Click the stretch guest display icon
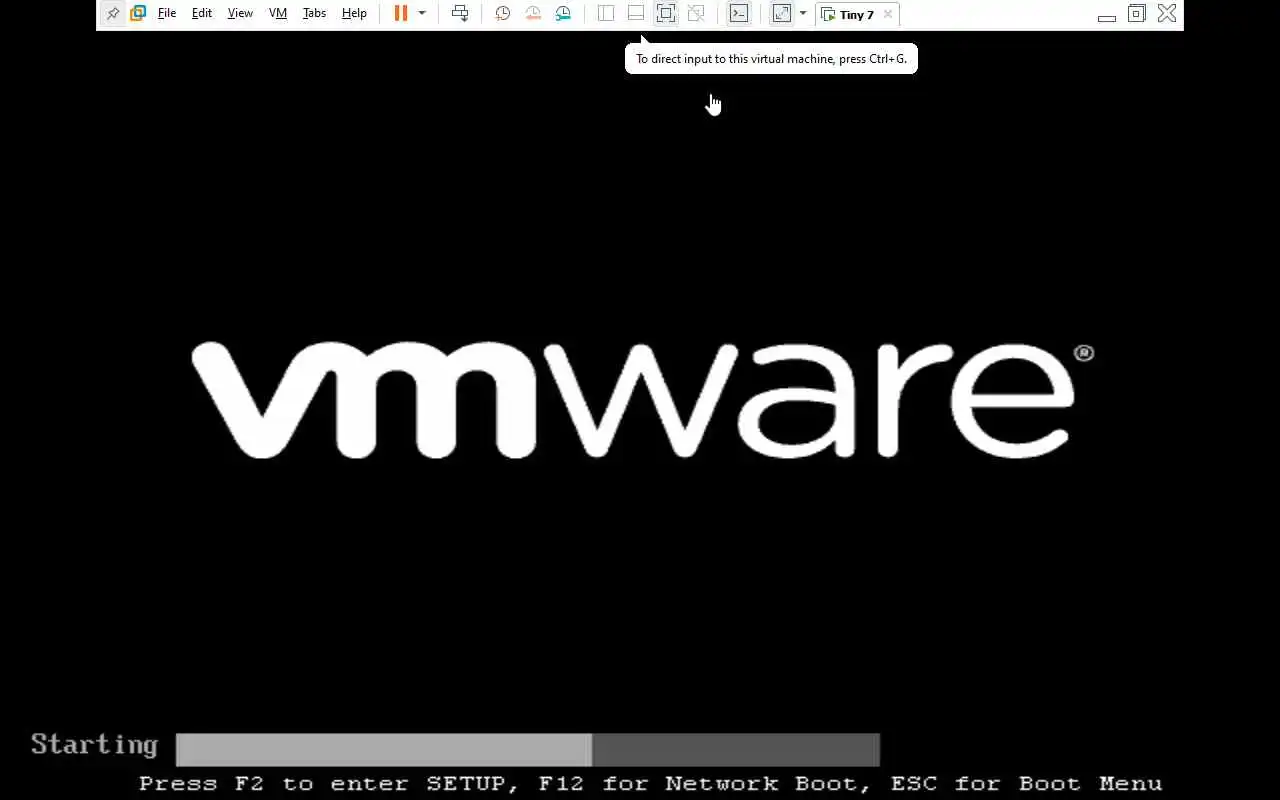The height and width of the screenshot is (800, 1280). tap(782, 14)
